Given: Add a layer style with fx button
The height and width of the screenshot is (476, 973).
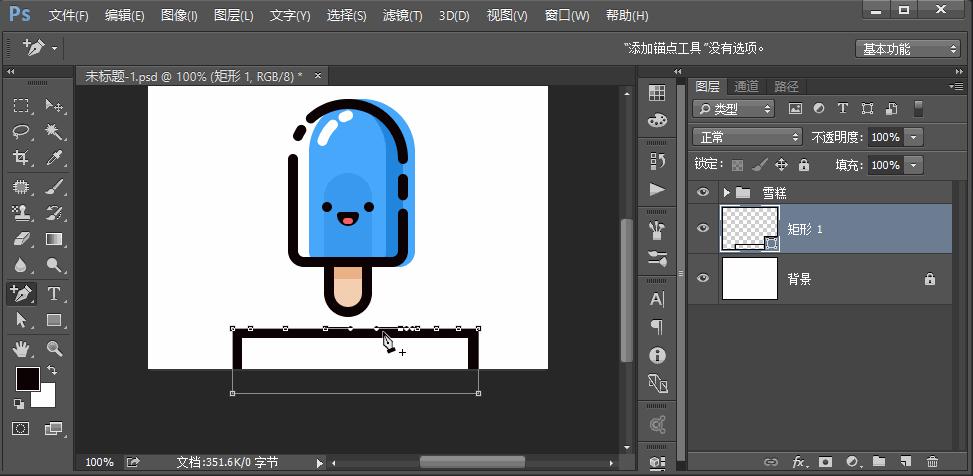Looking at the screenshot, I should coord(799,462).
